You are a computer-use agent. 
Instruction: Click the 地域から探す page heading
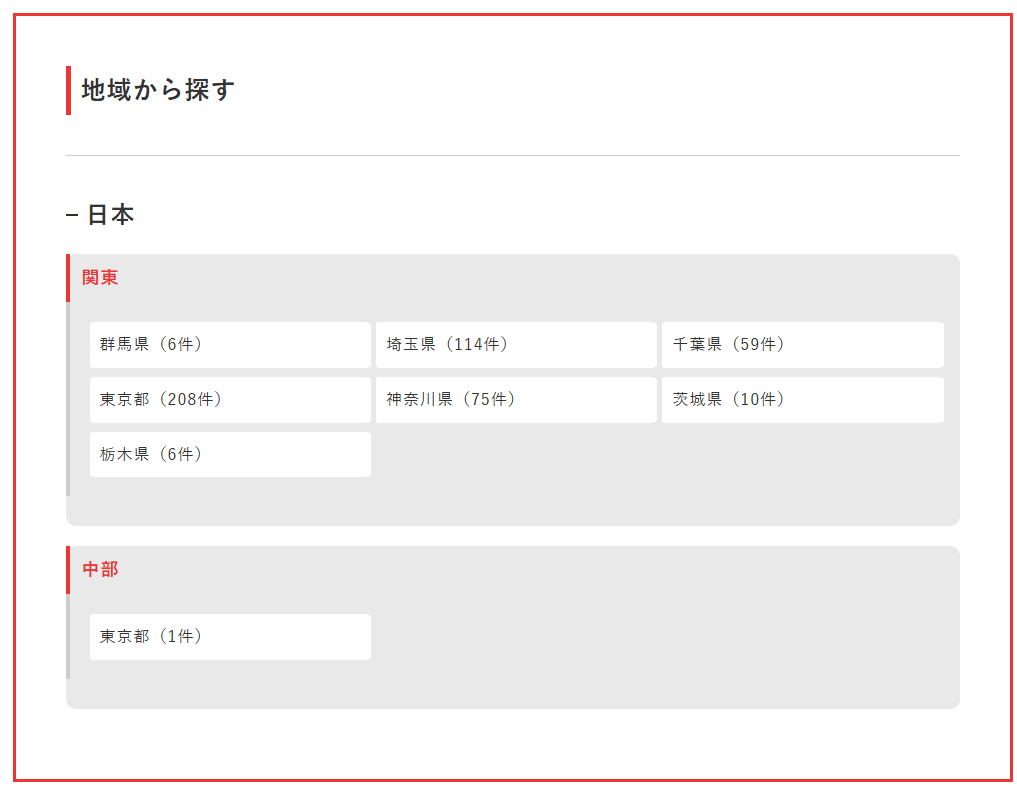(x=158, y=90)
